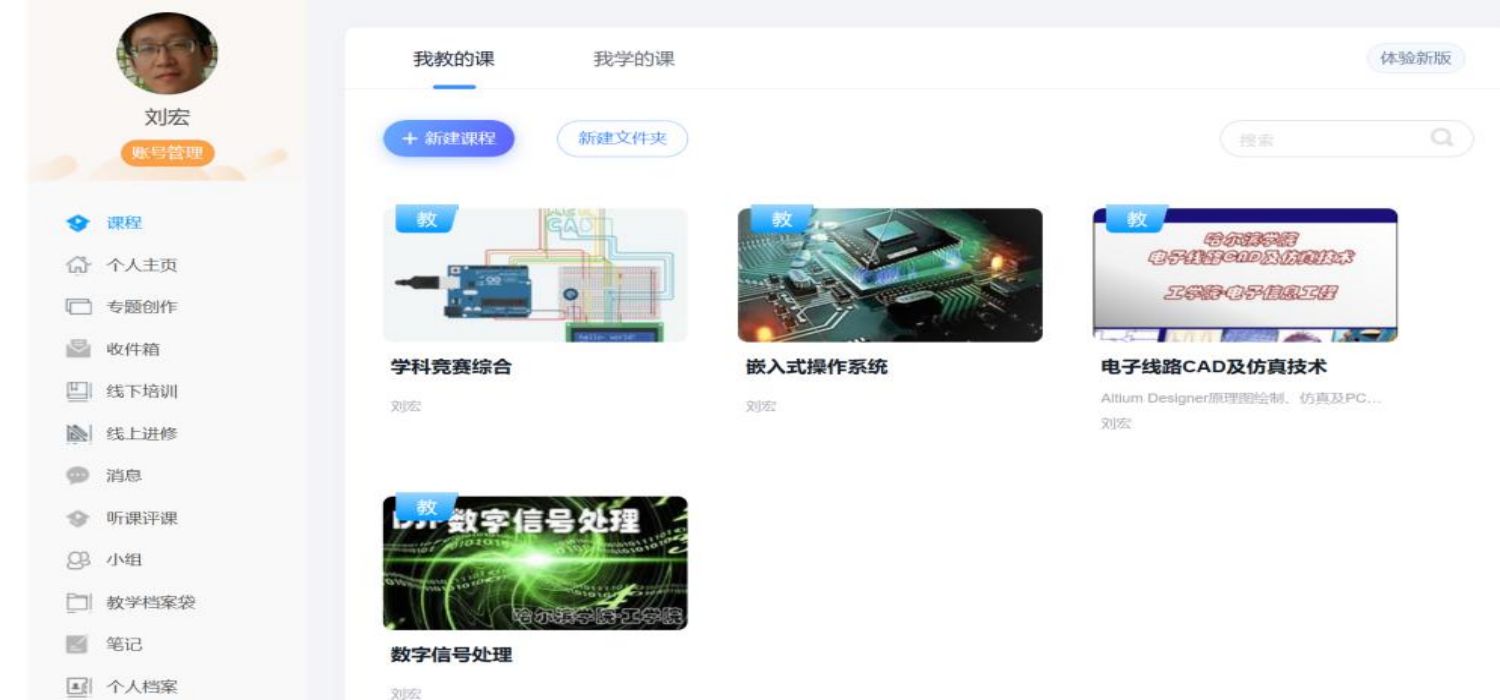Select the 我教的课 tab
The height and width of the screenshot is (700, 1500).
[x=454, y=59]
